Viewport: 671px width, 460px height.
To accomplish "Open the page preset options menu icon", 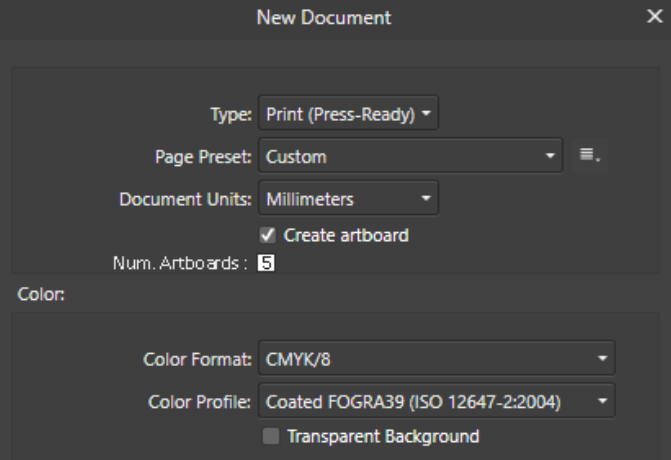I will point(589,155).
